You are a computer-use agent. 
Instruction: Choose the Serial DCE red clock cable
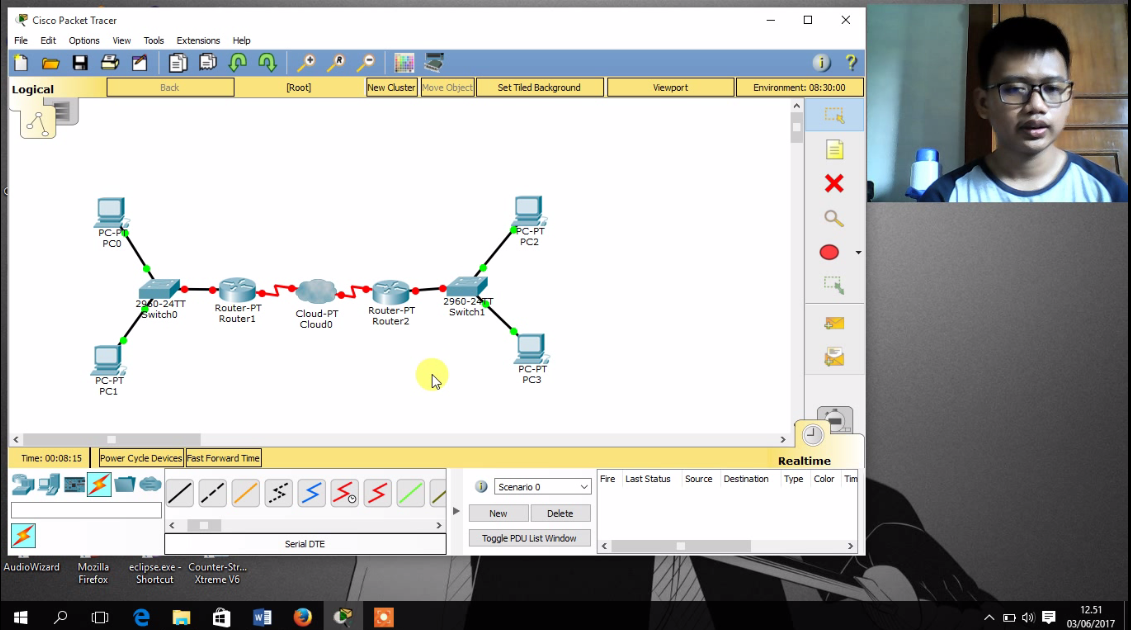pyautogui.click(x=345, y=494)
